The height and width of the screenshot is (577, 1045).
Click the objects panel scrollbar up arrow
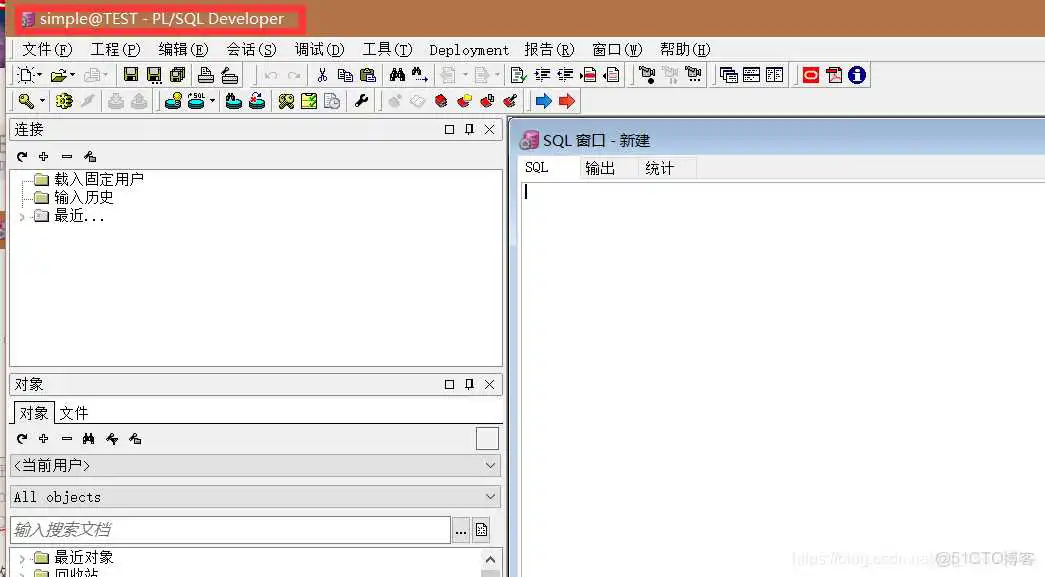[489, 559]
